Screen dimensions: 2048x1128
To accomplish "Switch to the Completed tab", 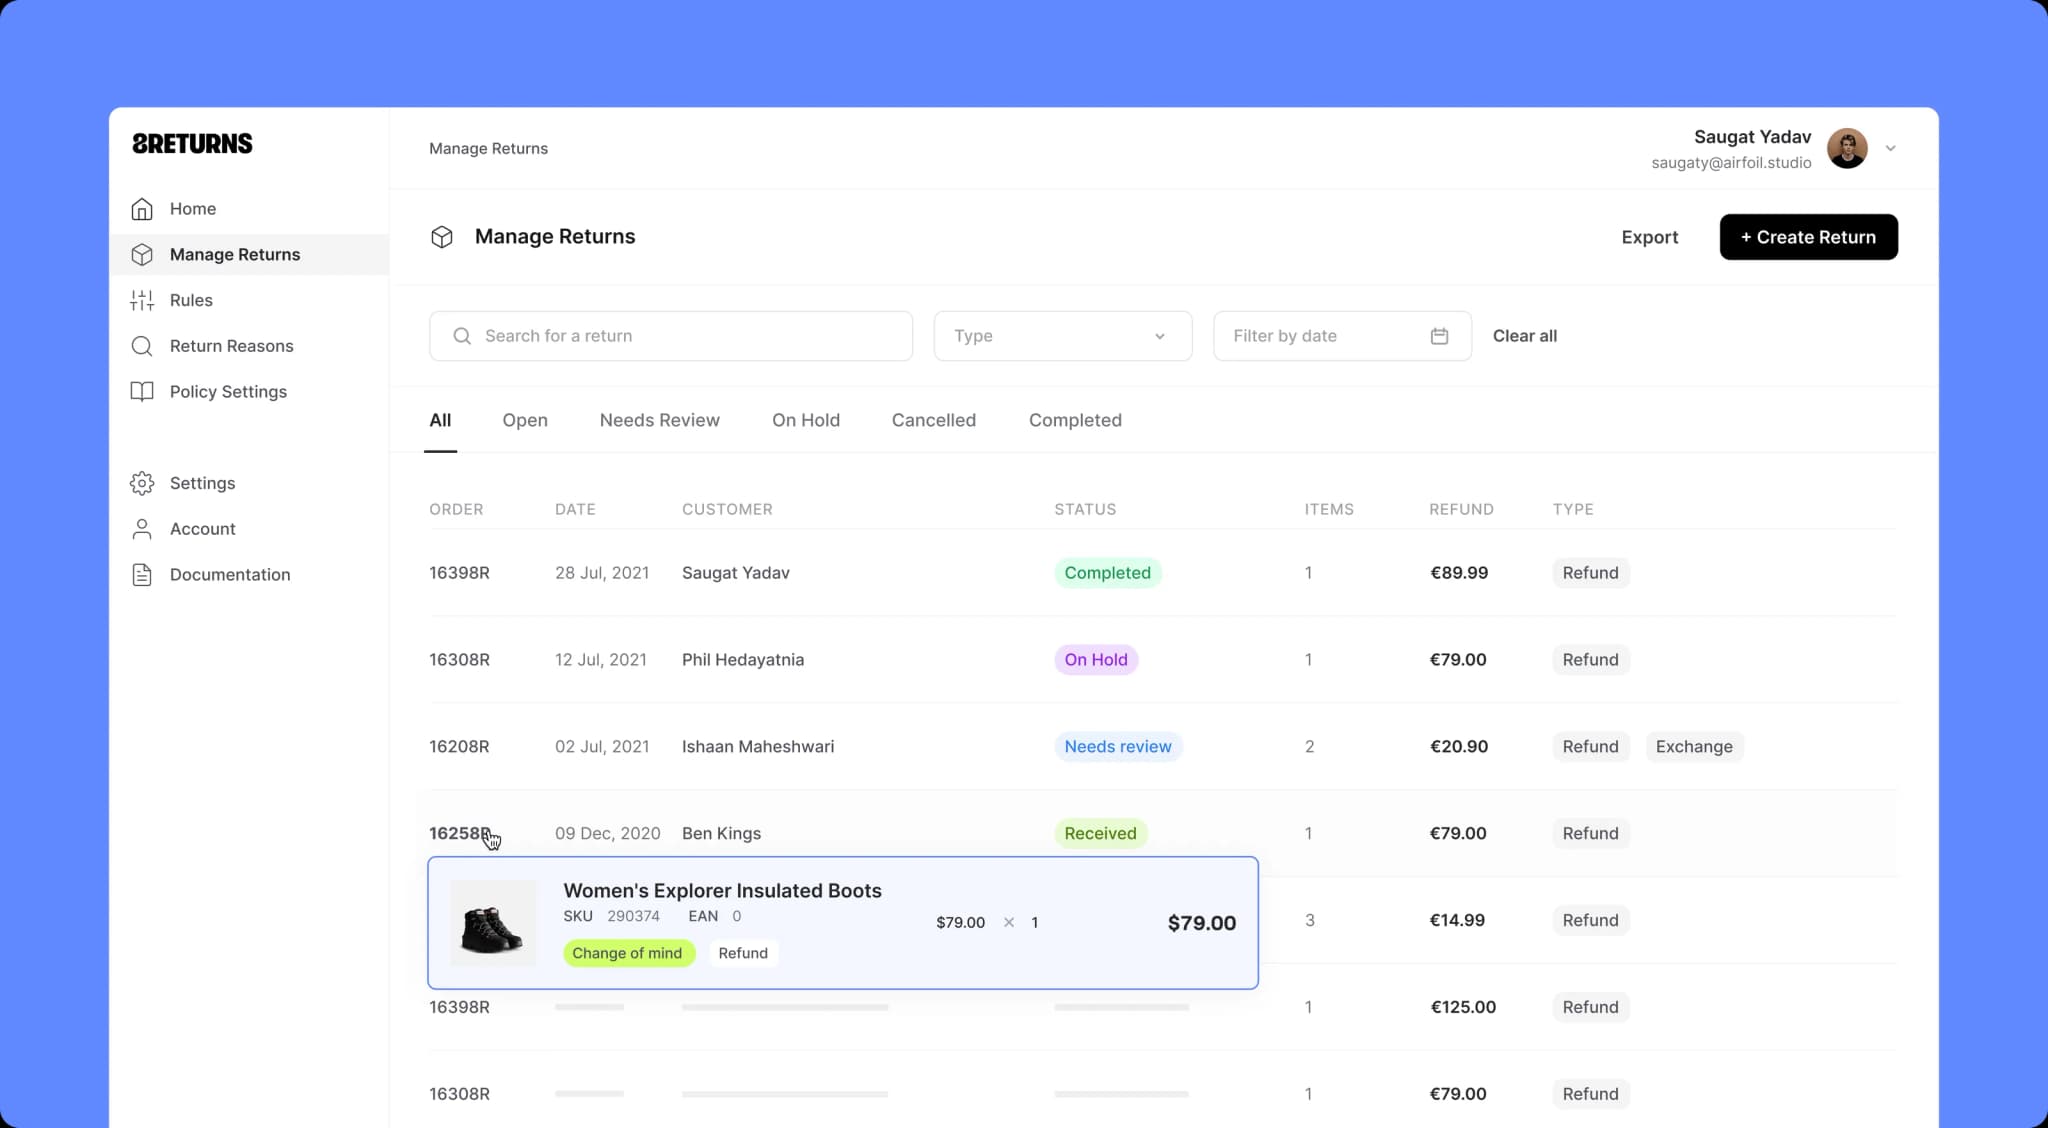I will point(1075,420).
